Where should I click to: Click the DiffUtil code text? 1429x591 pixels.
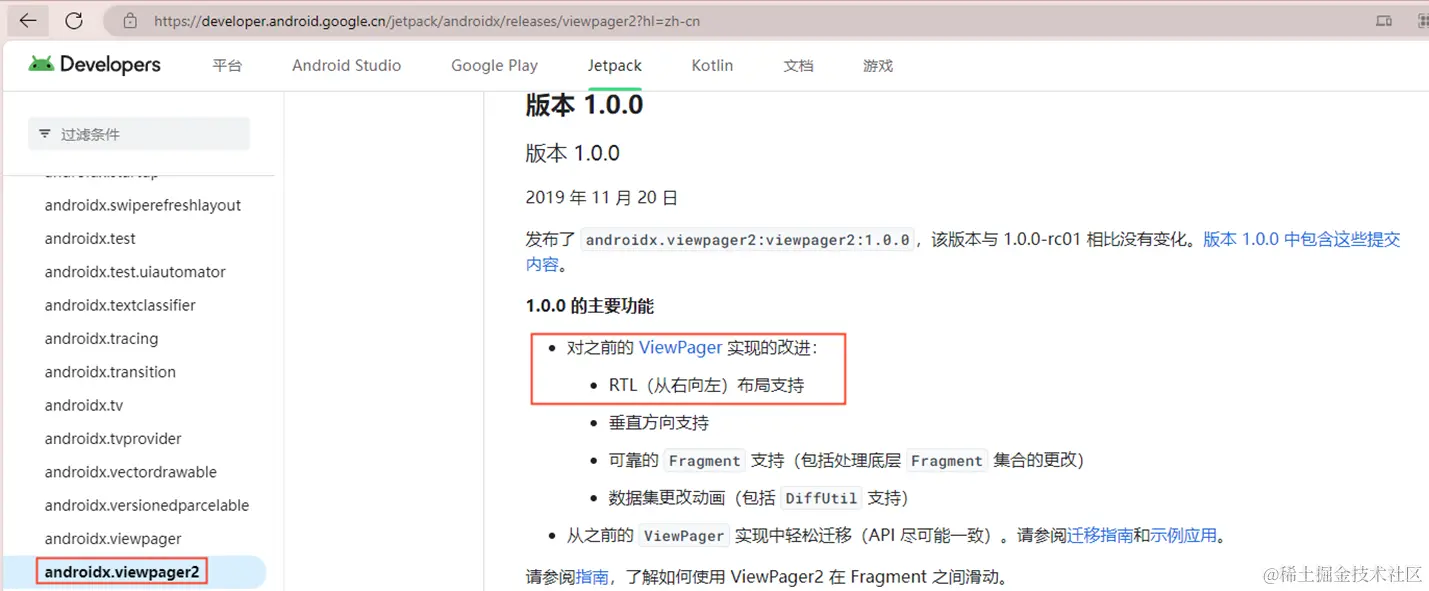(x=820, y=498)
